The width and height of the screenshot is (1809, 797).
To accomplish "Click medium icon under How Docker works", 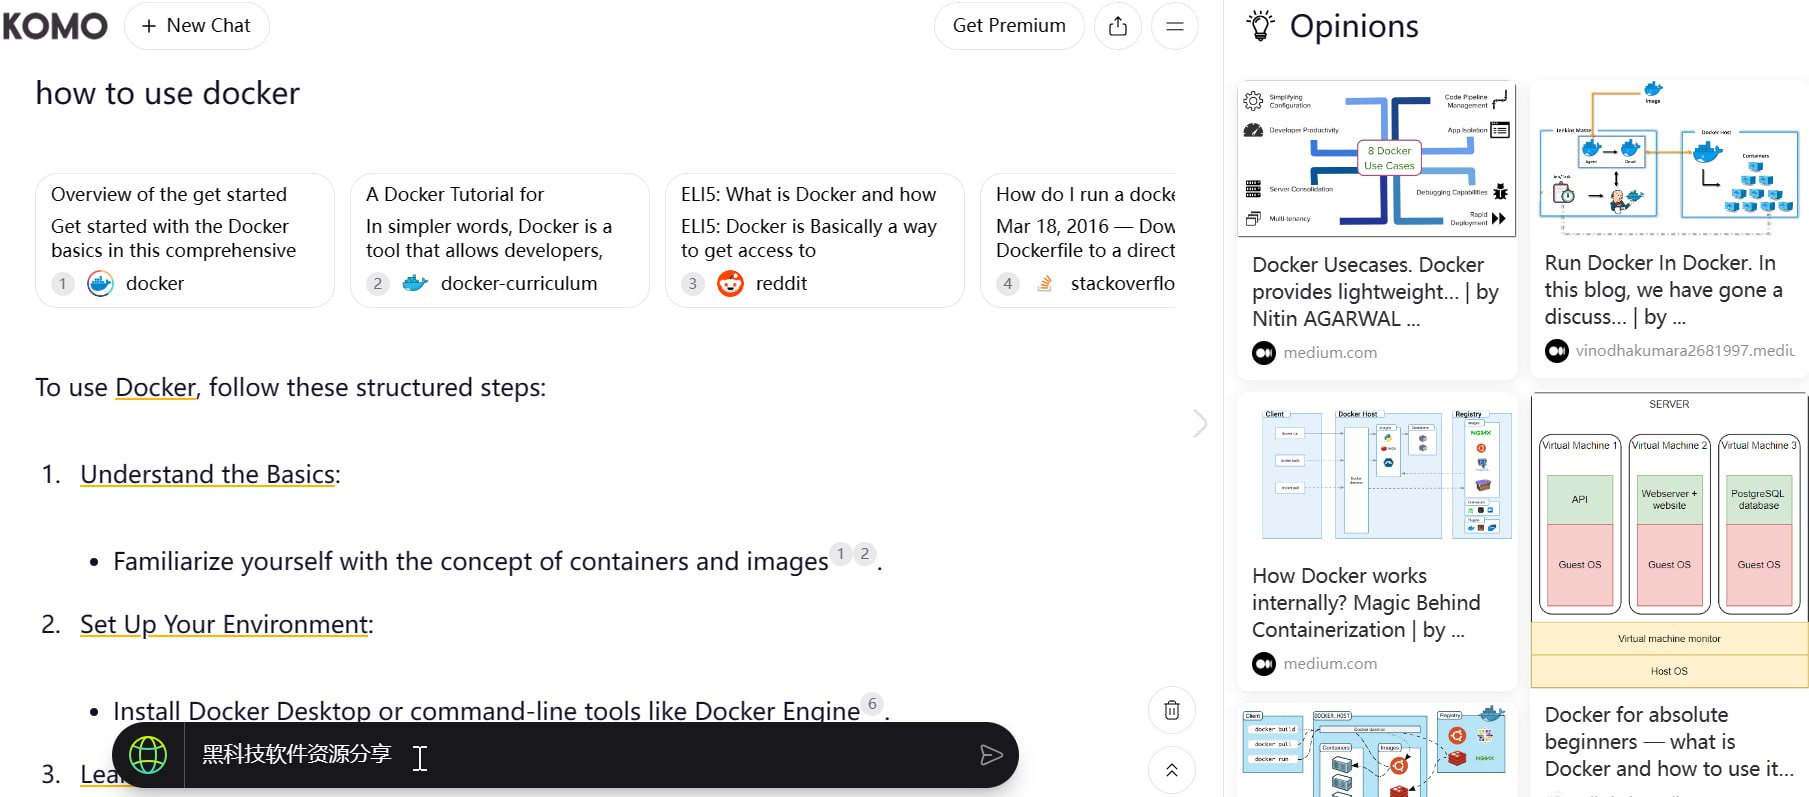I will pyautogui.click(x=1264, y=664).
